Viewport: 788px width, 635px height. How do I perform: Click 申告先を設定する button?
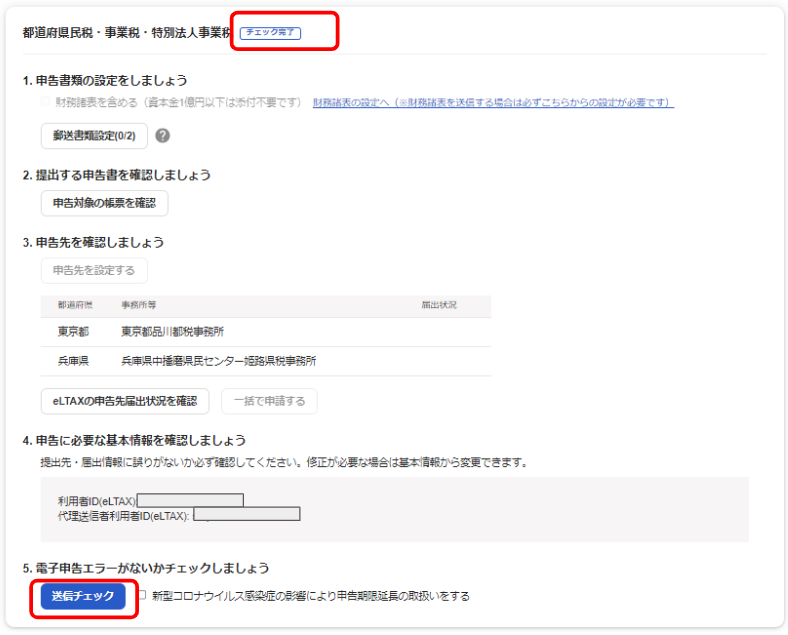pos(94,270)
